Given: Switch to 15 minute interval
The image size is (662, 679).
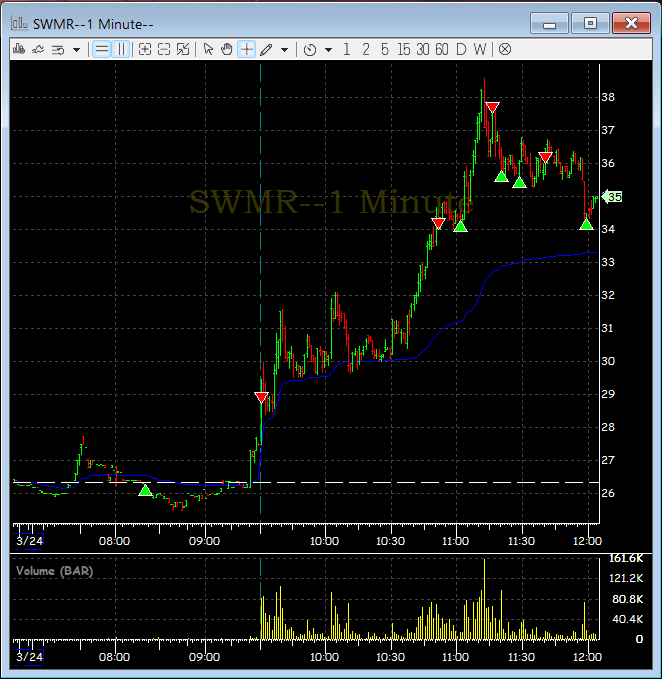Looking at the screenshot, I should pos(404,49).
